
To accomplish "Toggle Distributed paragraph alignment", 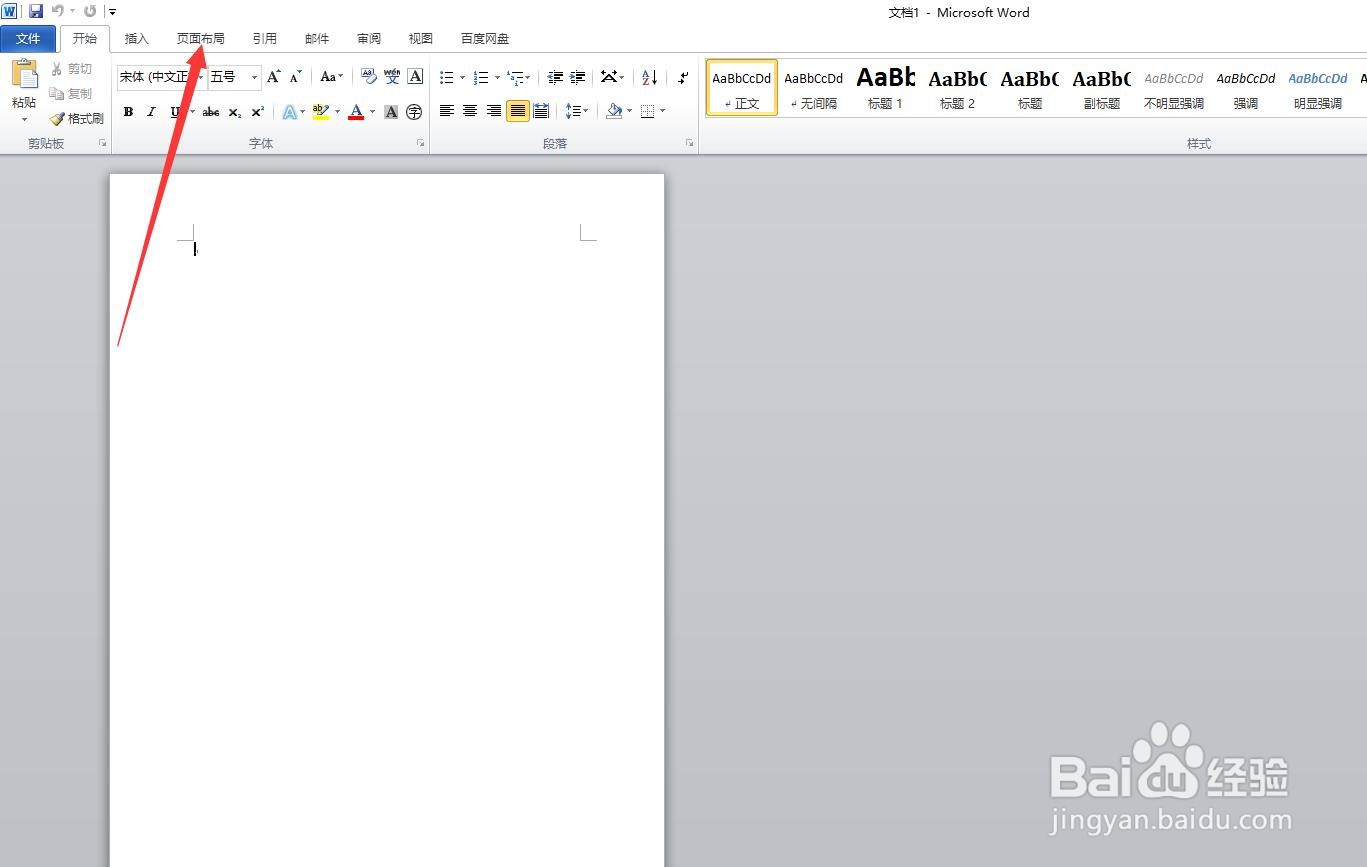I will point(541,111).
